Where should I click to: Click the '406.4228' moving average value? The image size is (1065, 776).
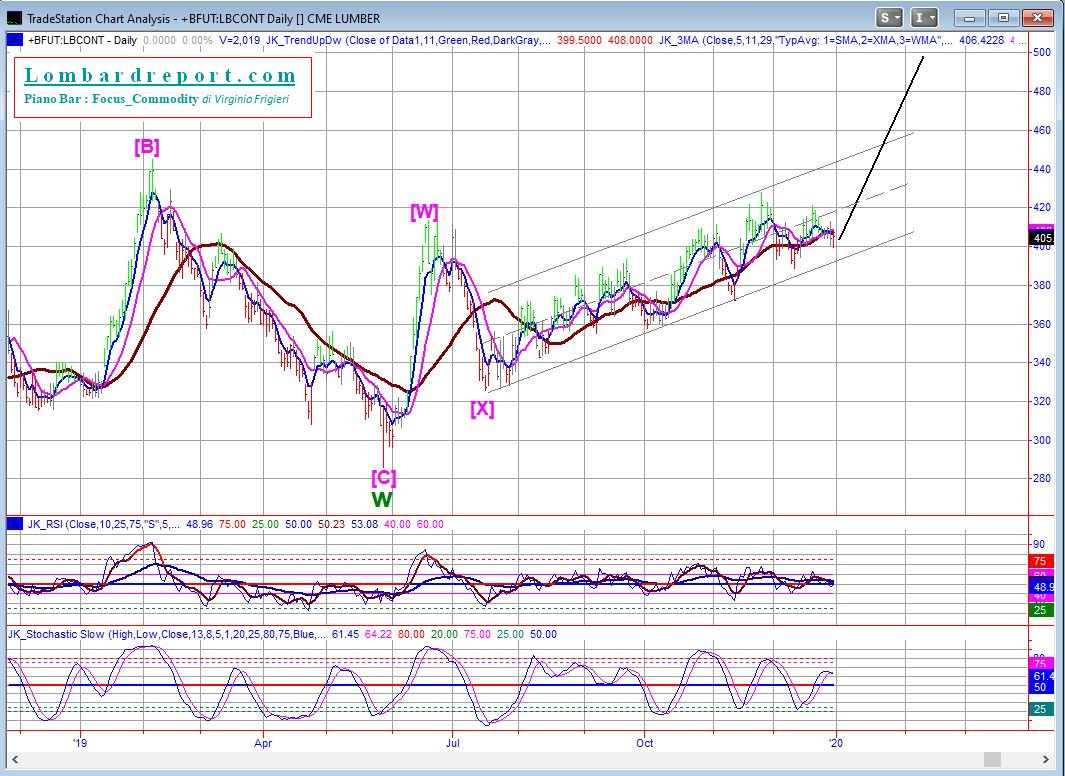[x=981, y=40]
